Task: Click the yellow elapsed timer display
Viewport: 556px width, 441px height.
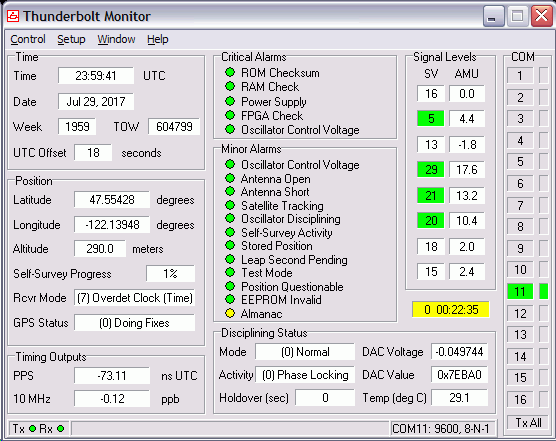Action: 451,309
